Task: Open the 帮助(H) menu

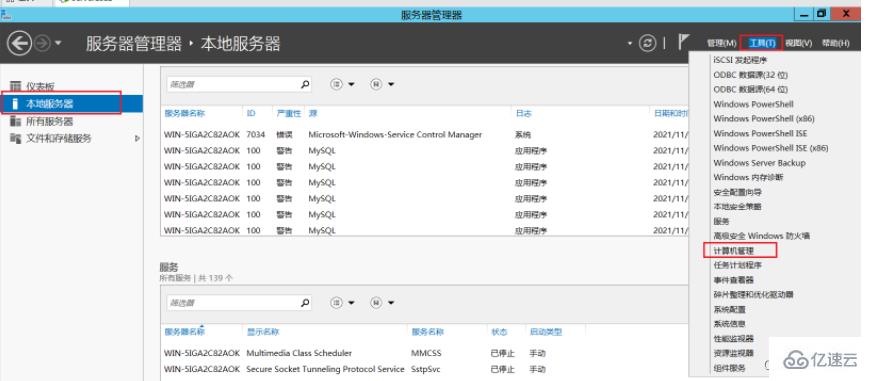Action: click(x=836, y=43)
